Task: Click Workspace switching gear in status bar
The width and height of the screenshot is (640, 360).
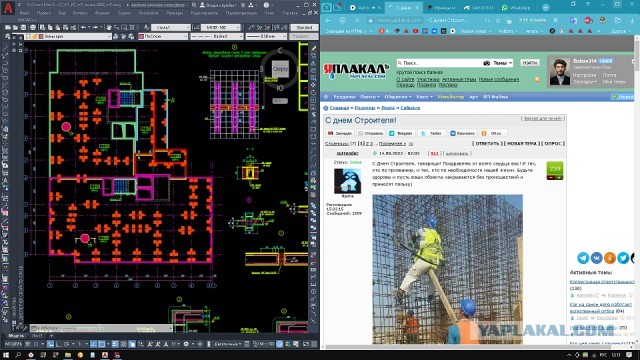Action: tap(186, 344)
